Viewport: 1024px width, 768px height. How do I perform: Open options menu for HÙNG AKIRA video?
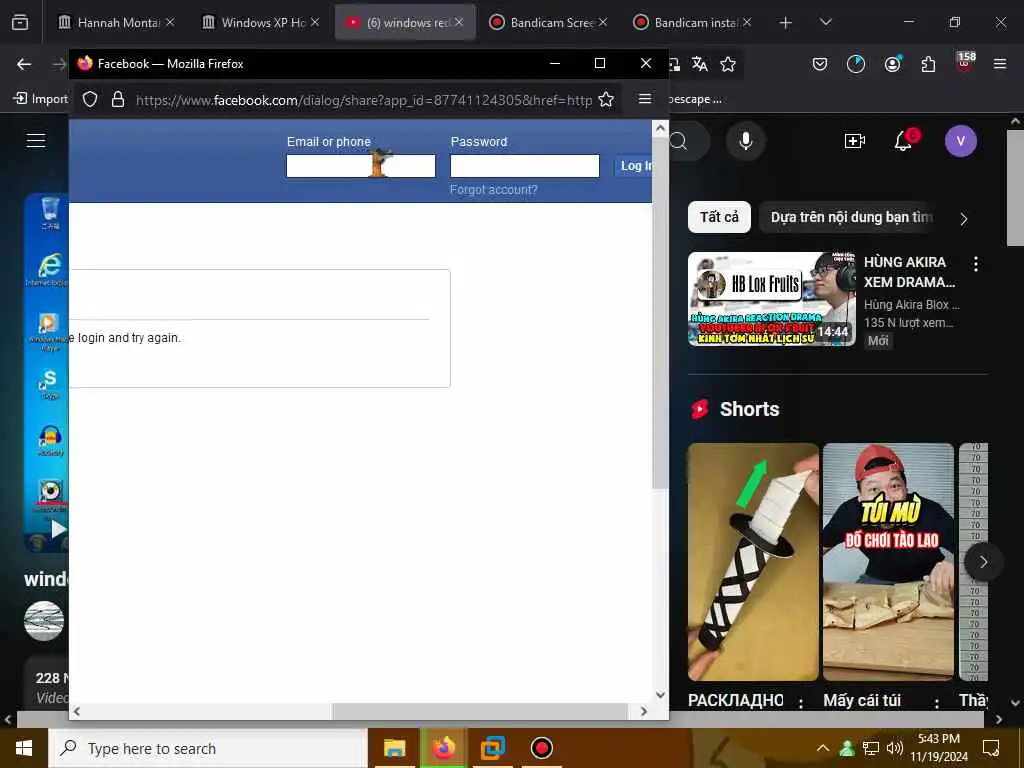(976, 264)
